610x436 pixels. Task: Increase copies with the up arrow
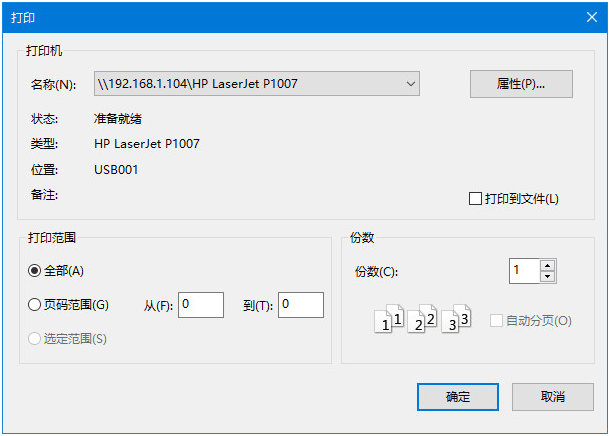click(x=547, y=265)
